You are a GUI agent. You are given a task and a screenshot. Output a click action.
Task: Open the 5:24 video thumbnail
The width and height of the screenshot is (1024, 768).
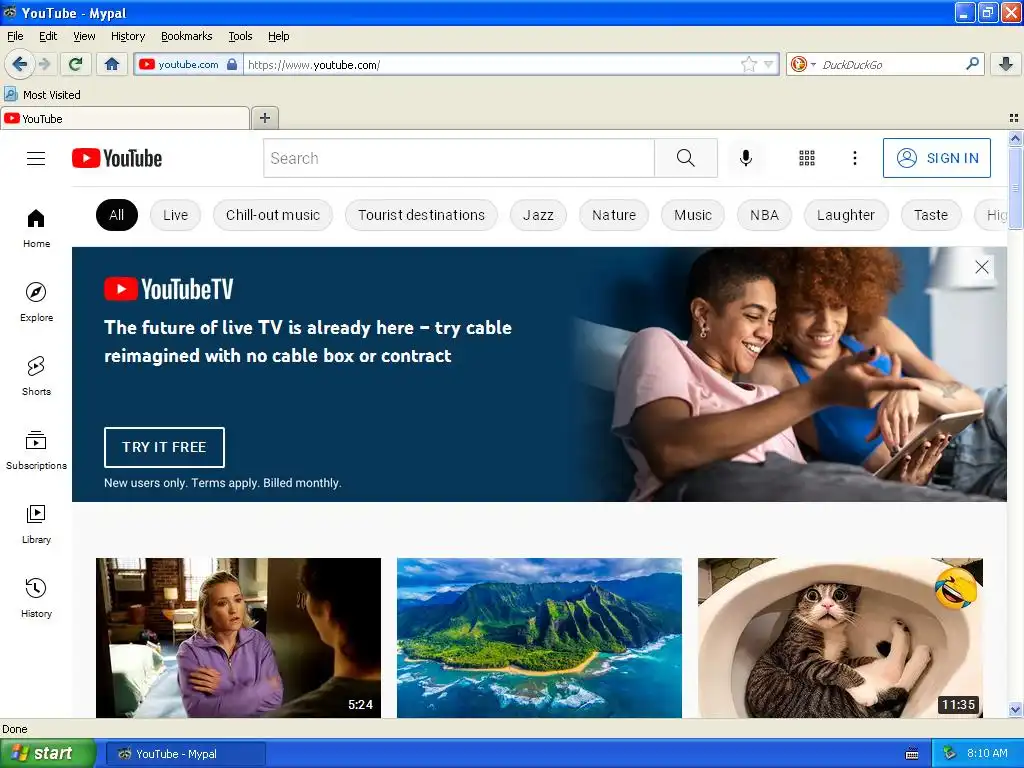238,638
